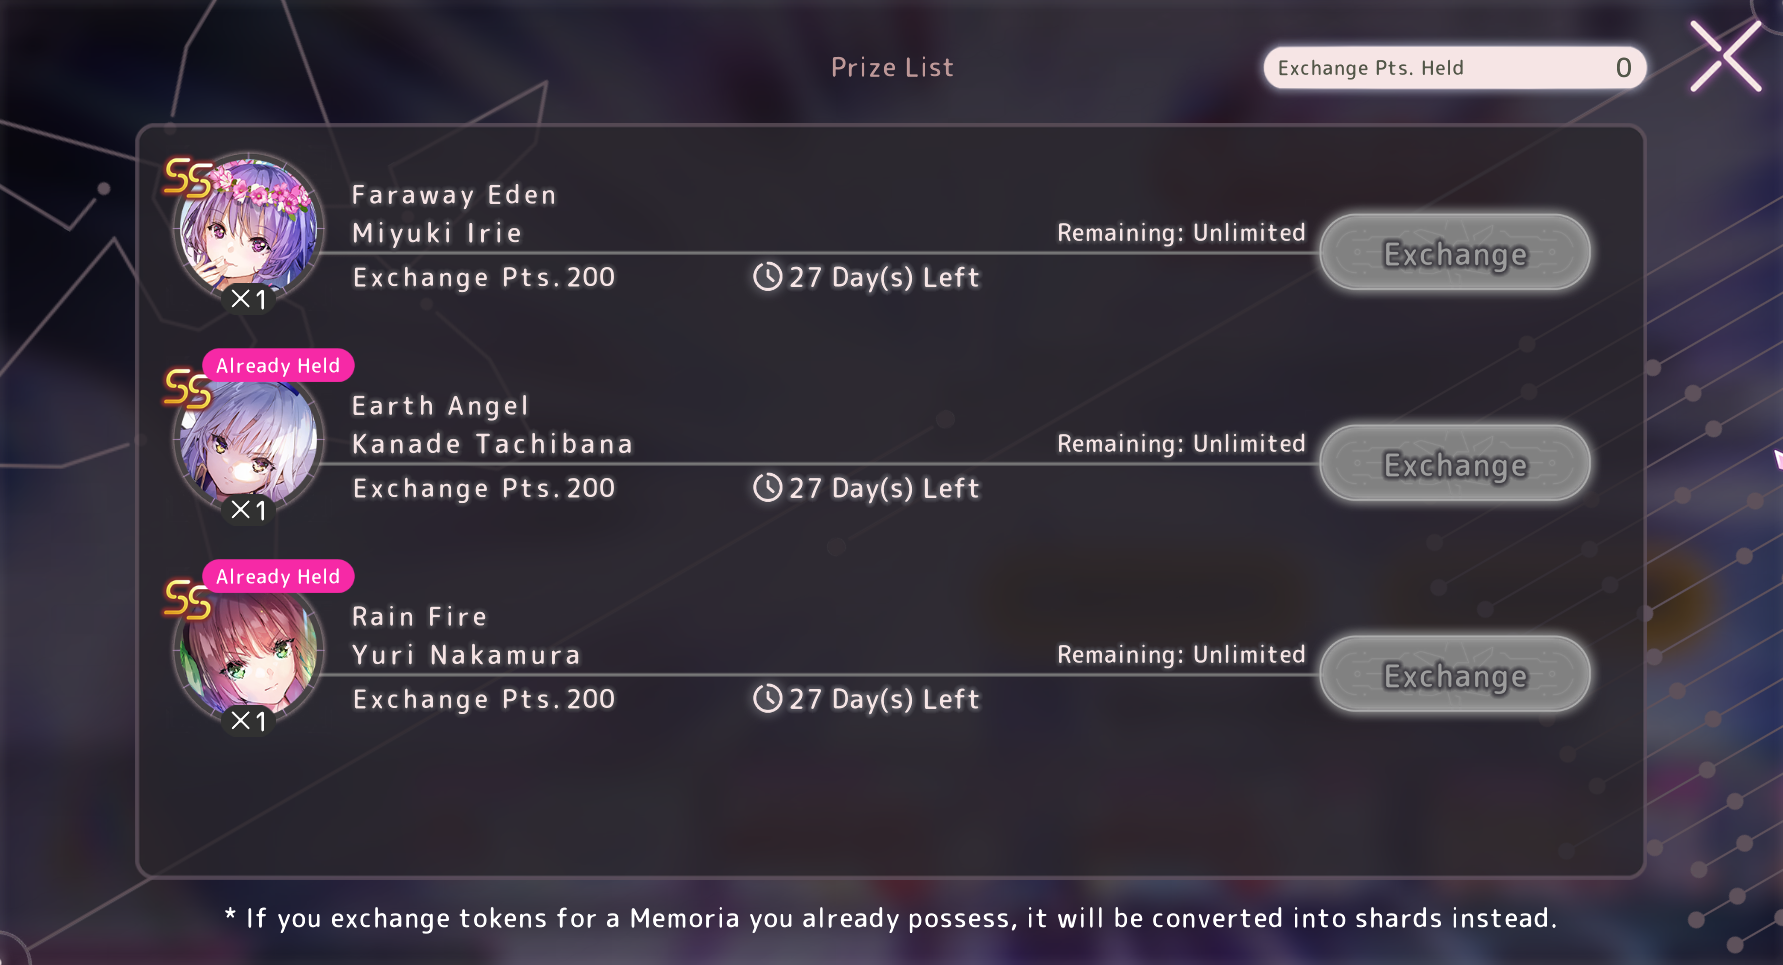The width and height of the screenshot is (1783, 965).
Task: Click the Exchange Pts. Held counter
Action: [x=1454, y=68]
